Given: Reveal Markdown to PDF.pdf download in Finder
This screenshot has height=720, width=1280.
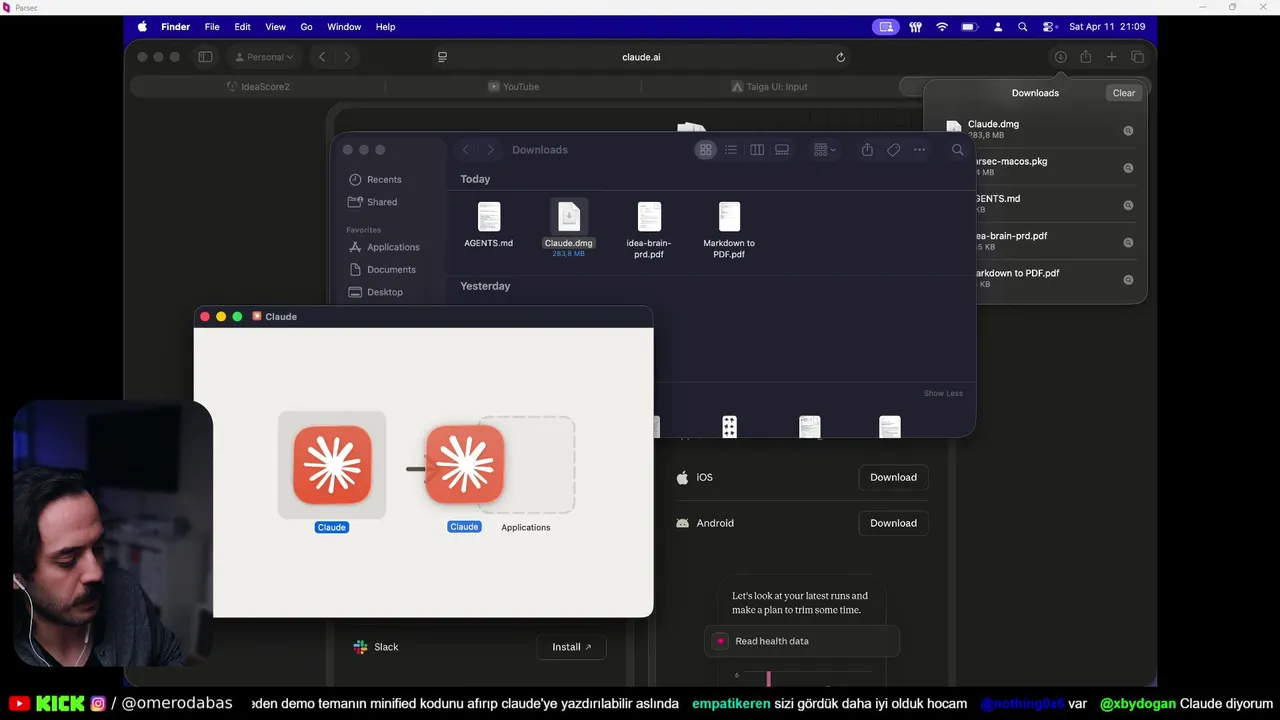Looking at the screenshot, I should 1128,279.
